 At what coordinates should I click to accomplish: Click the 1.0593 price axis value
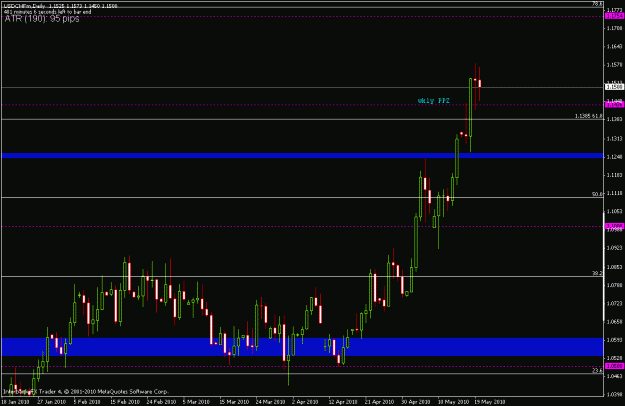[614, 340]
